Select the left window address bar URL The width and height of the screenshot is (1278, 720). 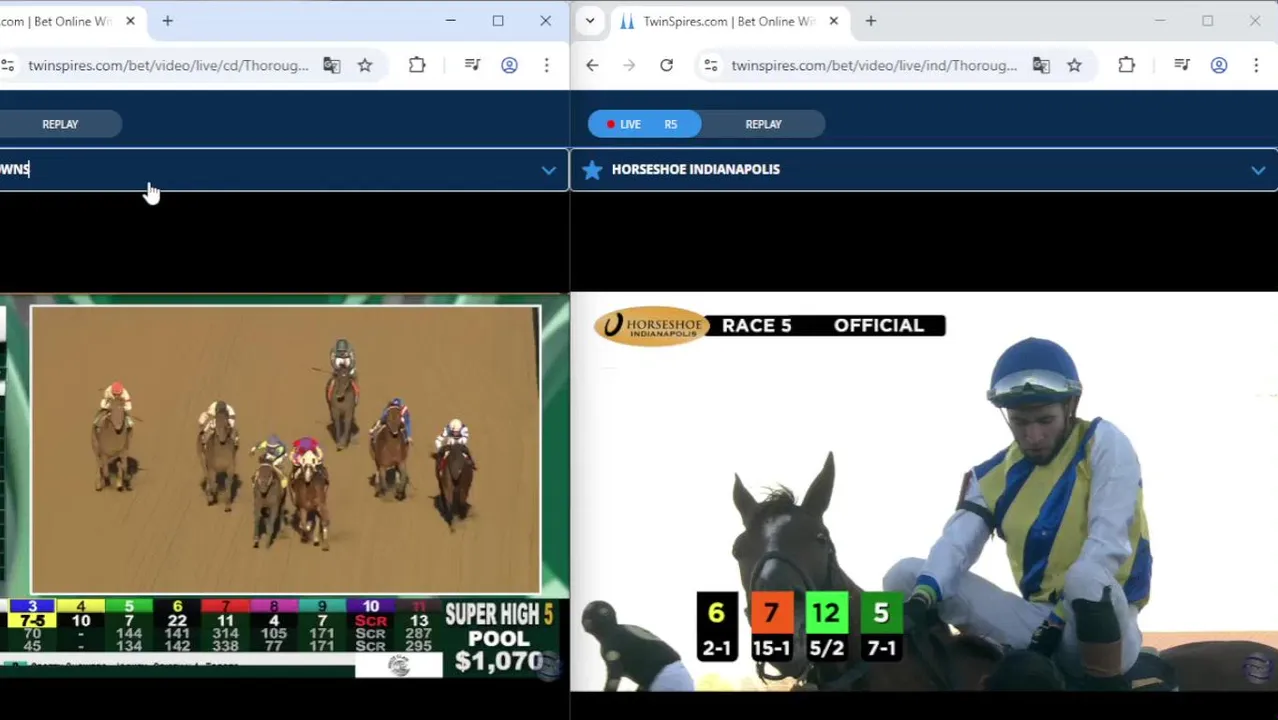[x=168, y=65]
